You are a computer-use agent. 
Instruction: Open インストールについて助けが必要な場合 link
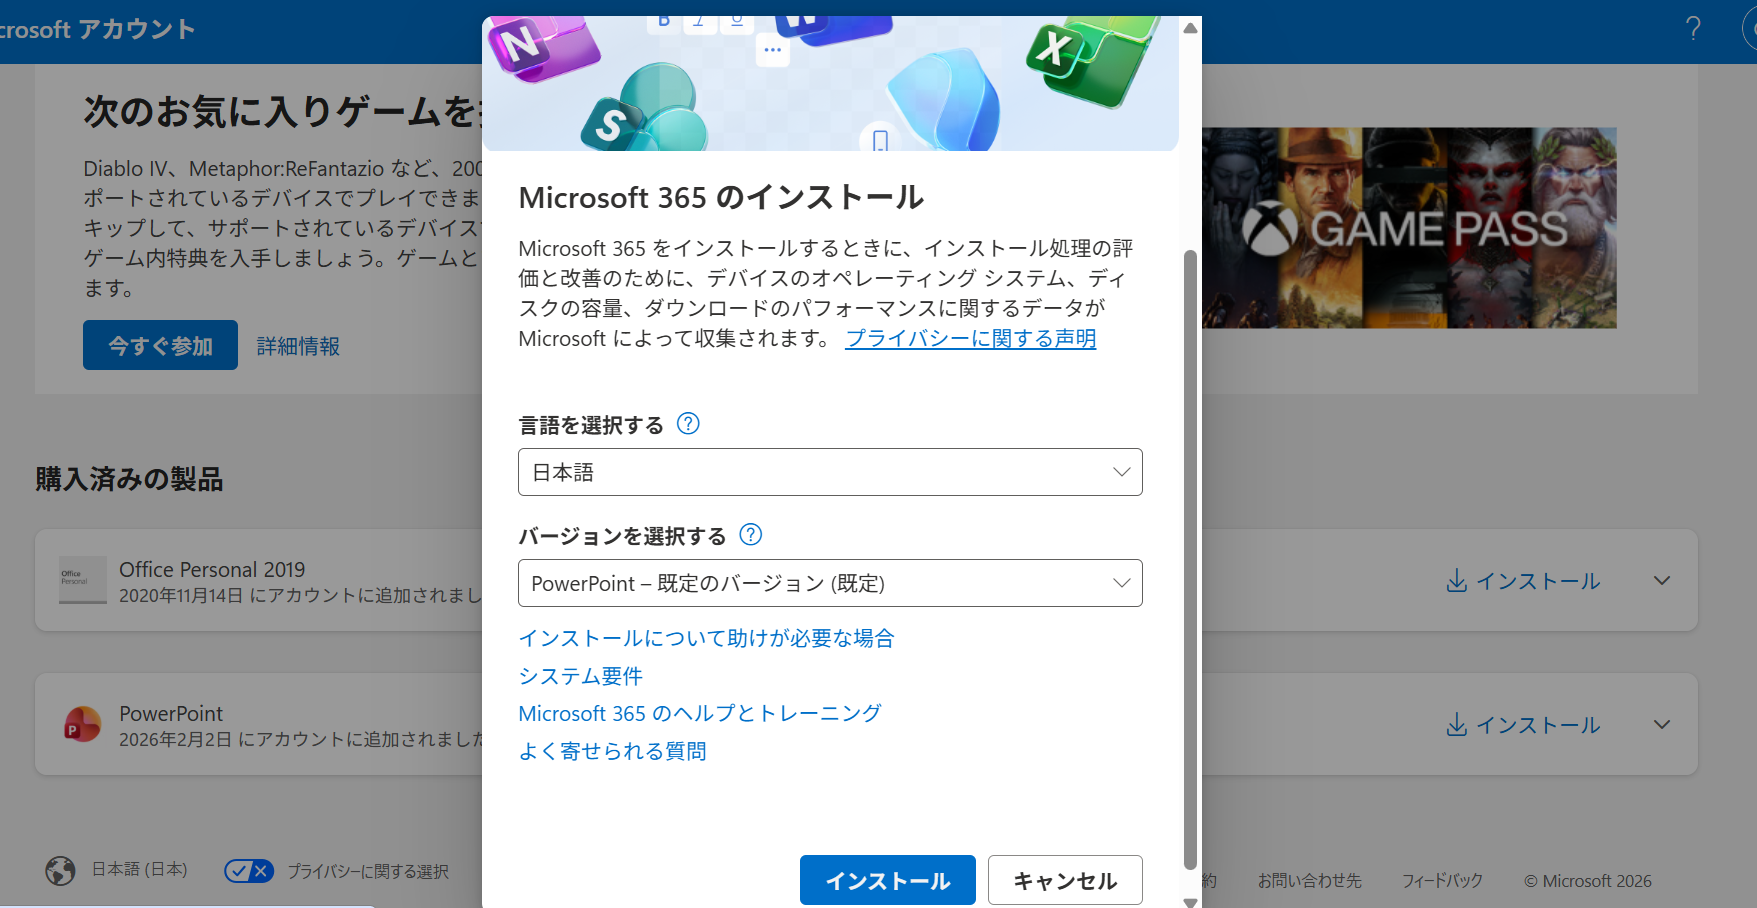(706, 638)
